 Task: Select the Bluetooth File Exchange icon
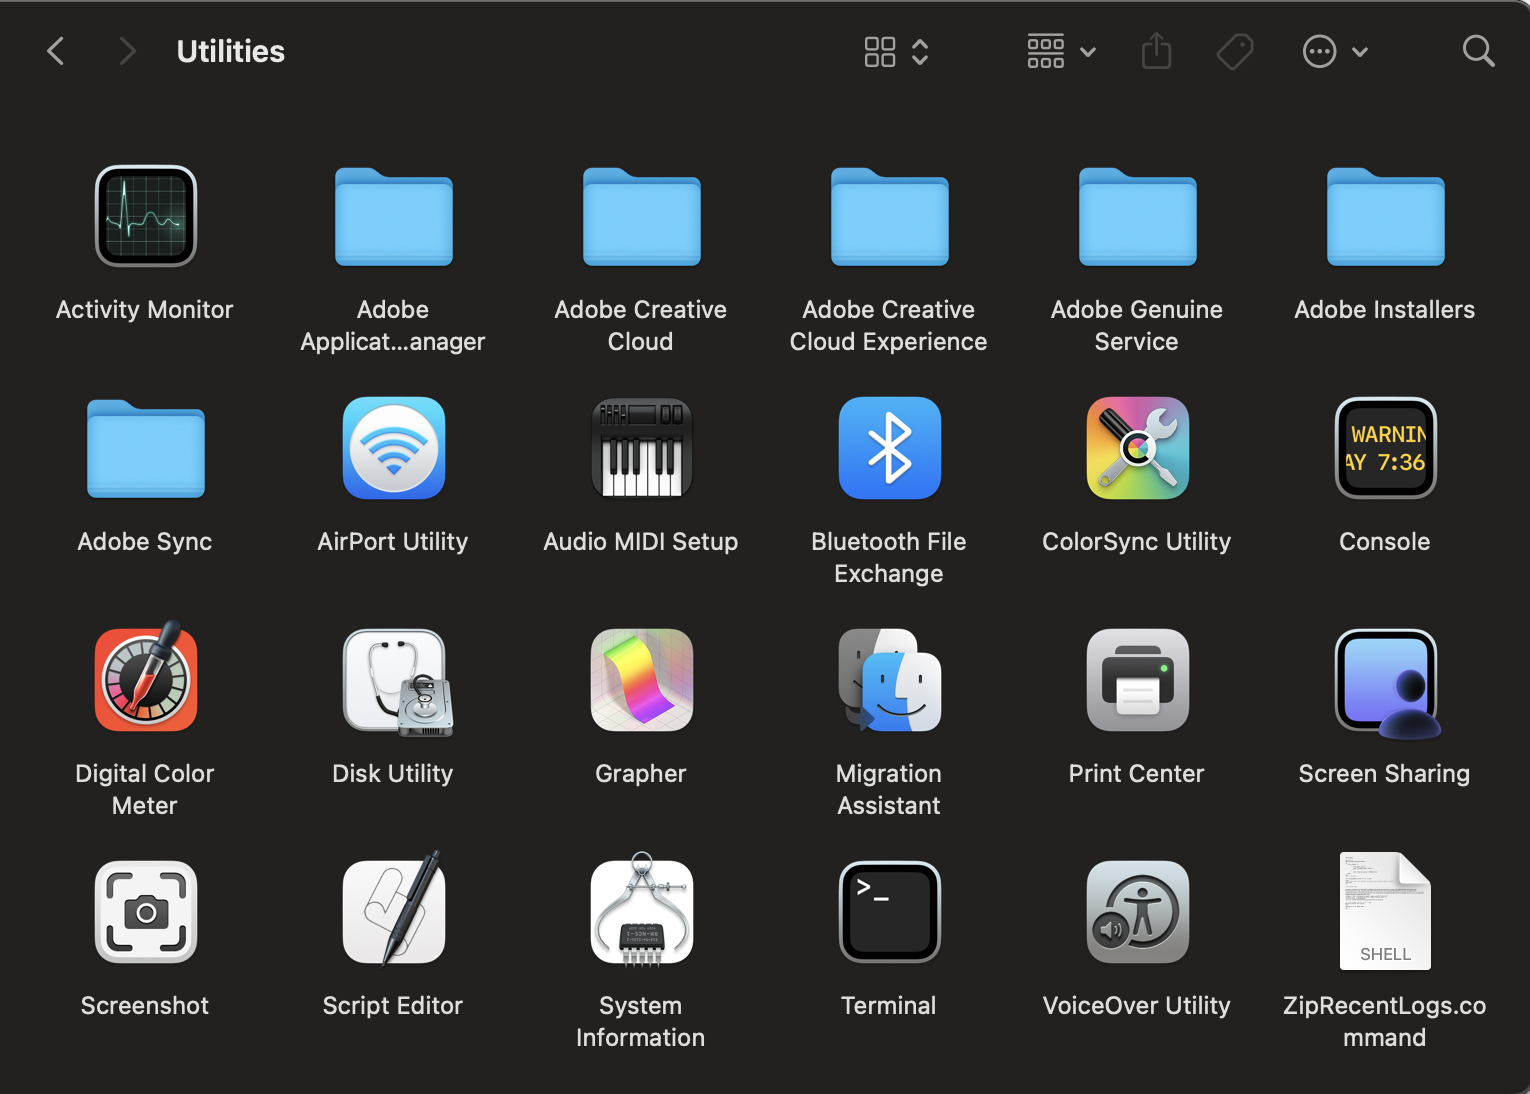click(889, 448)
